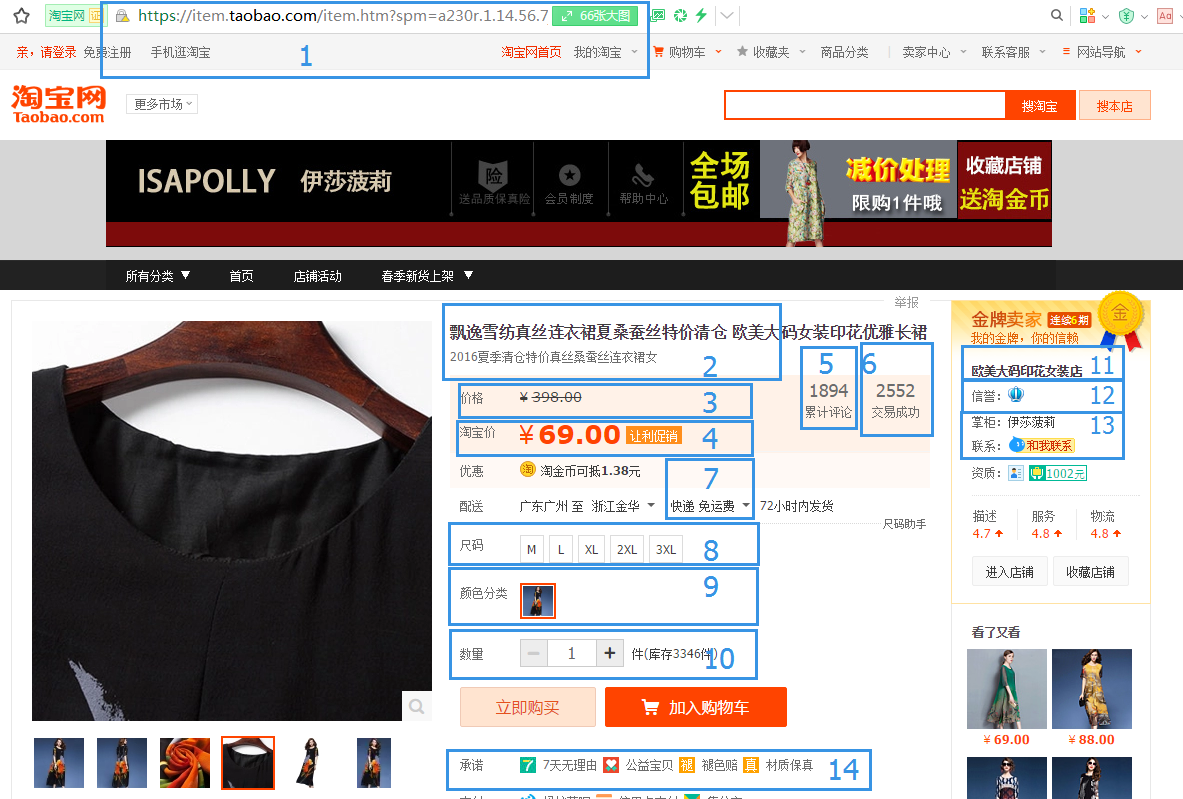Select size 3XL
This screenshot has width=1183, height=799.
point(666,549)
